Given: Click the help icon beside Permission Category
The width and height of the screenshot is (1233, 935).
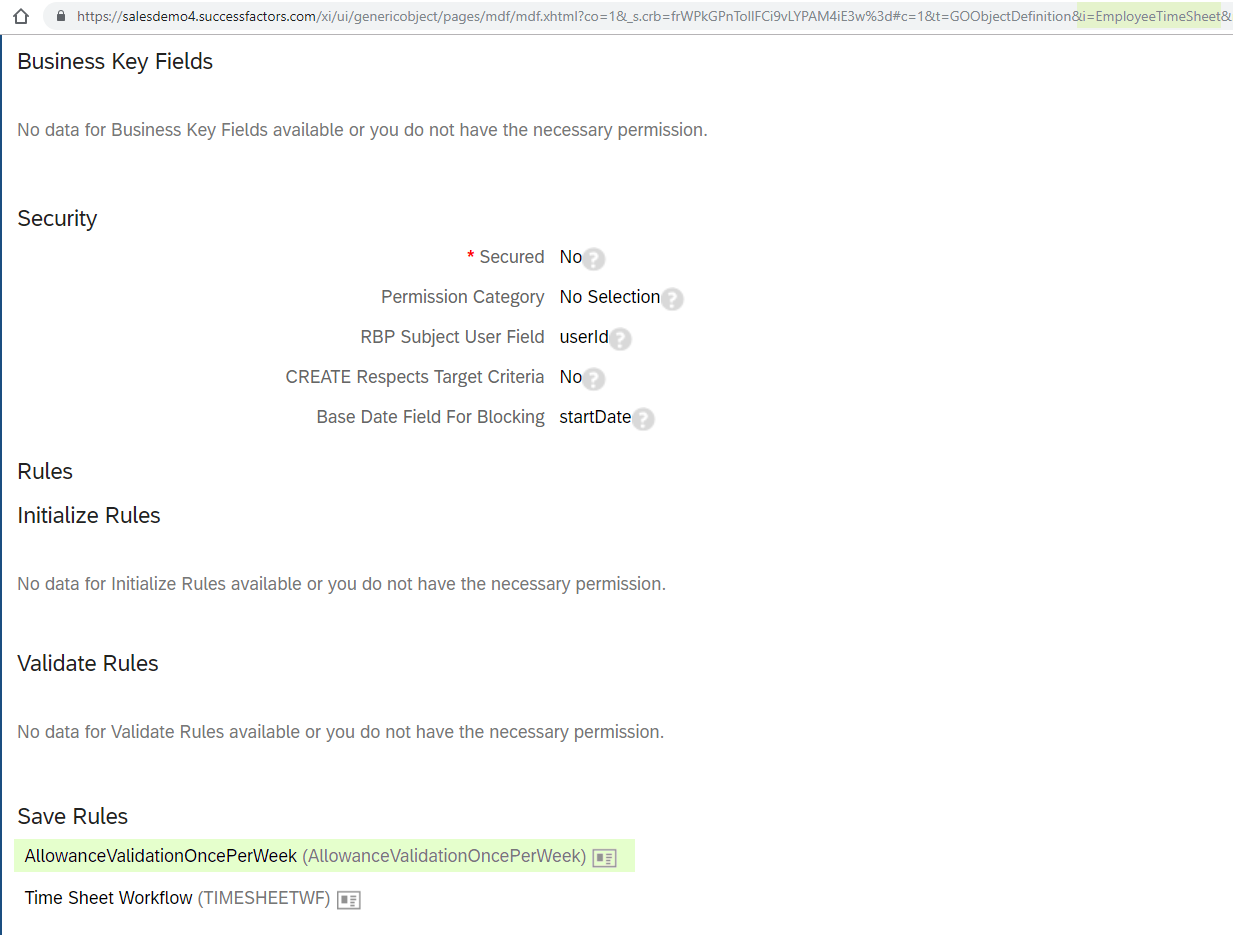Looking at the screenshot, I should click(x=672, y=299).
